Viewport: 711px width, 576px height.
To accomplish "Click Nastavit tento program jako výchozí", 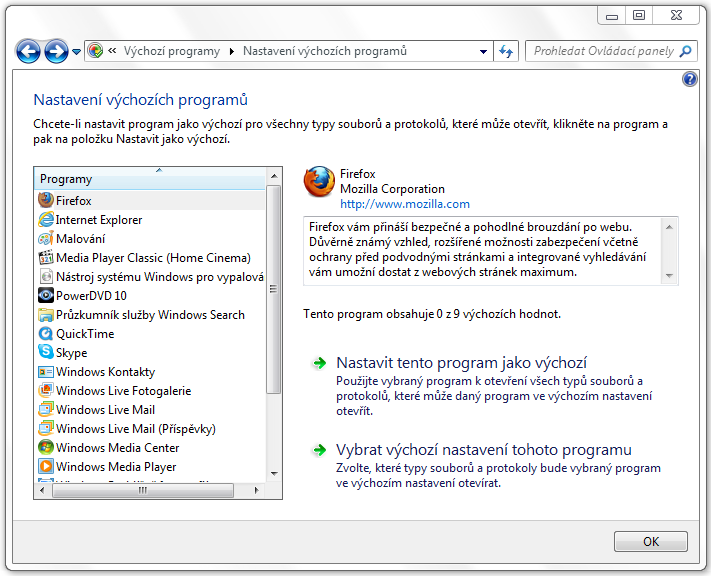I will (461, 363).
